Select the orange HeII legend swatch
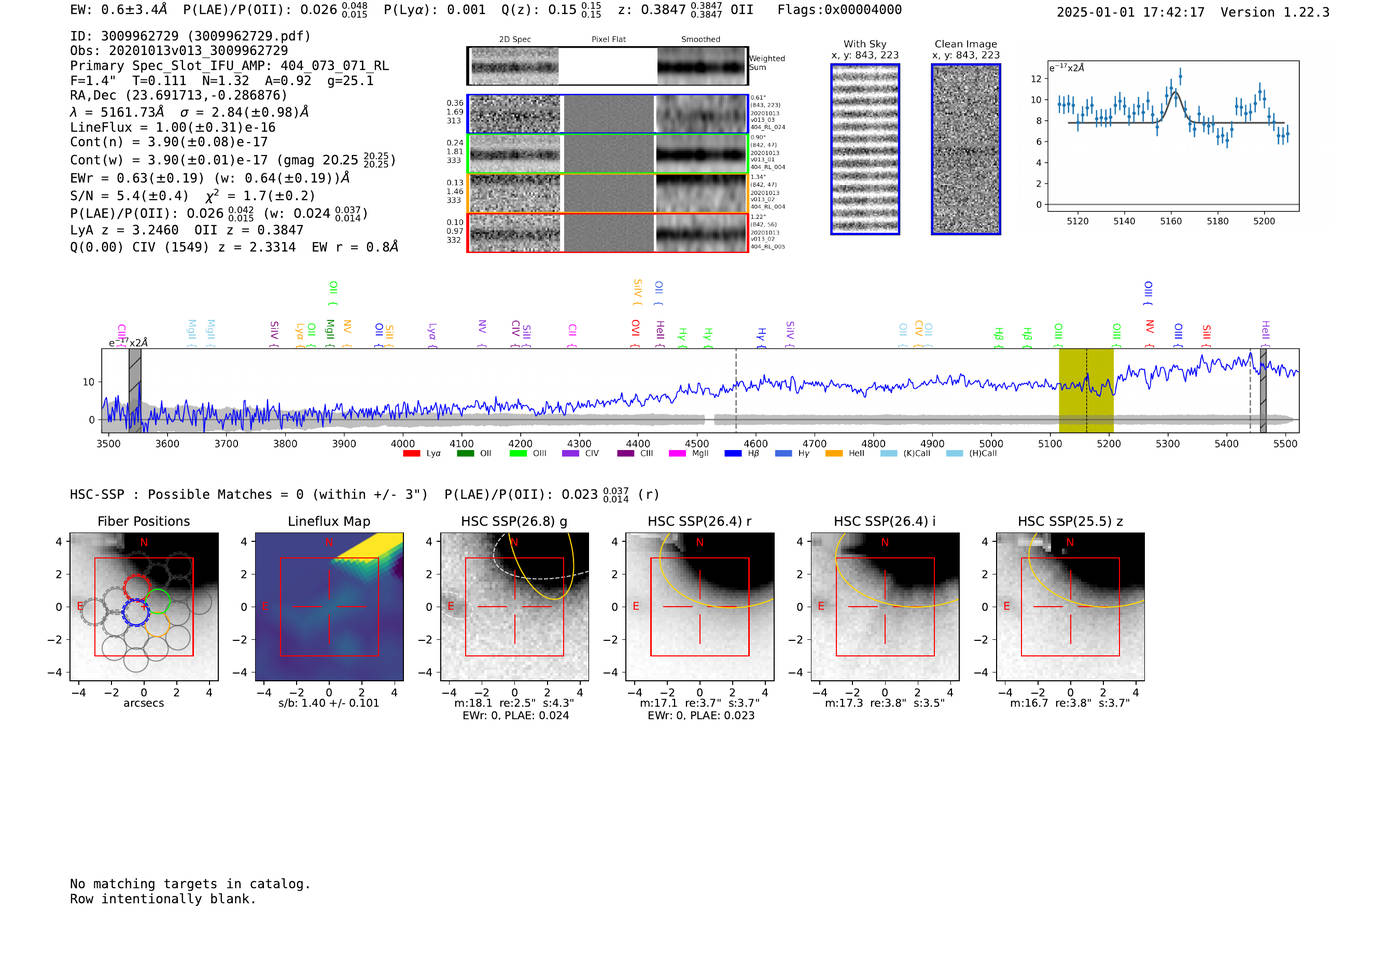1400x953 pixels. click(x=834, y=454)
